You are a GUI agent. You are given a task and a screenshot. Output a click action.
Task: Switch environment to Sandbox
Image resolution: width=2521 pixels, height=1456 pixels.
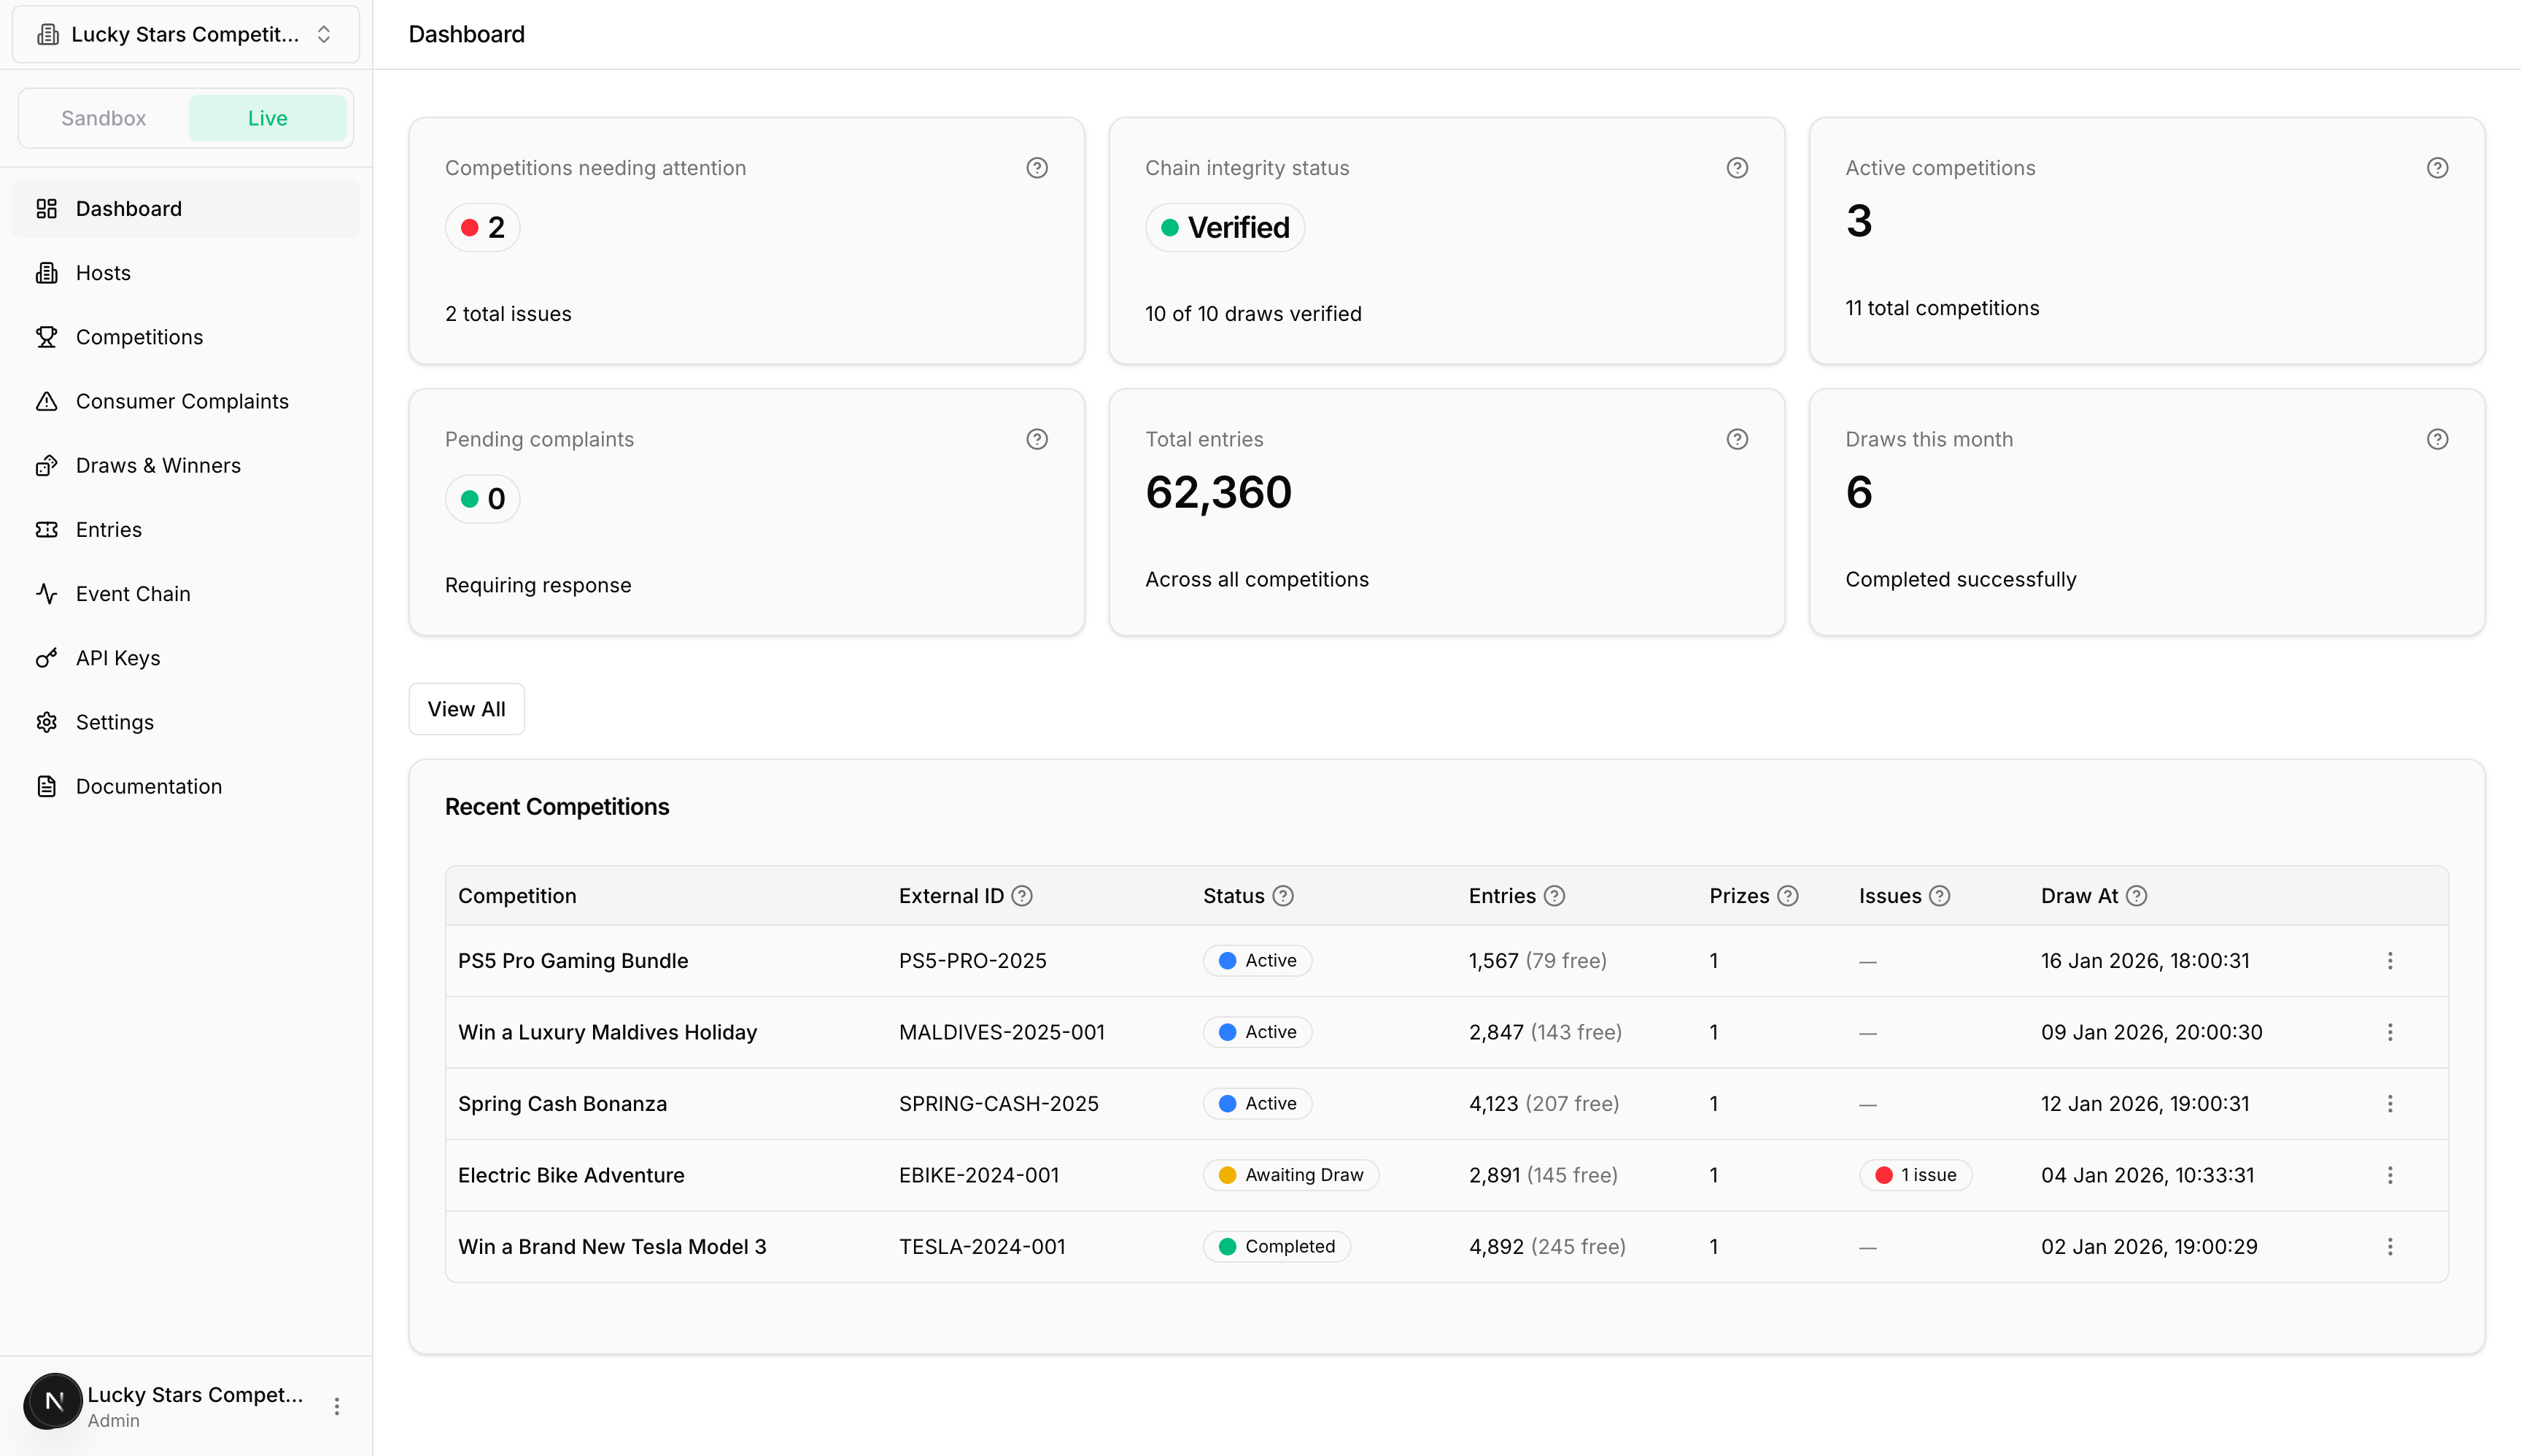[x=104, y=118]
